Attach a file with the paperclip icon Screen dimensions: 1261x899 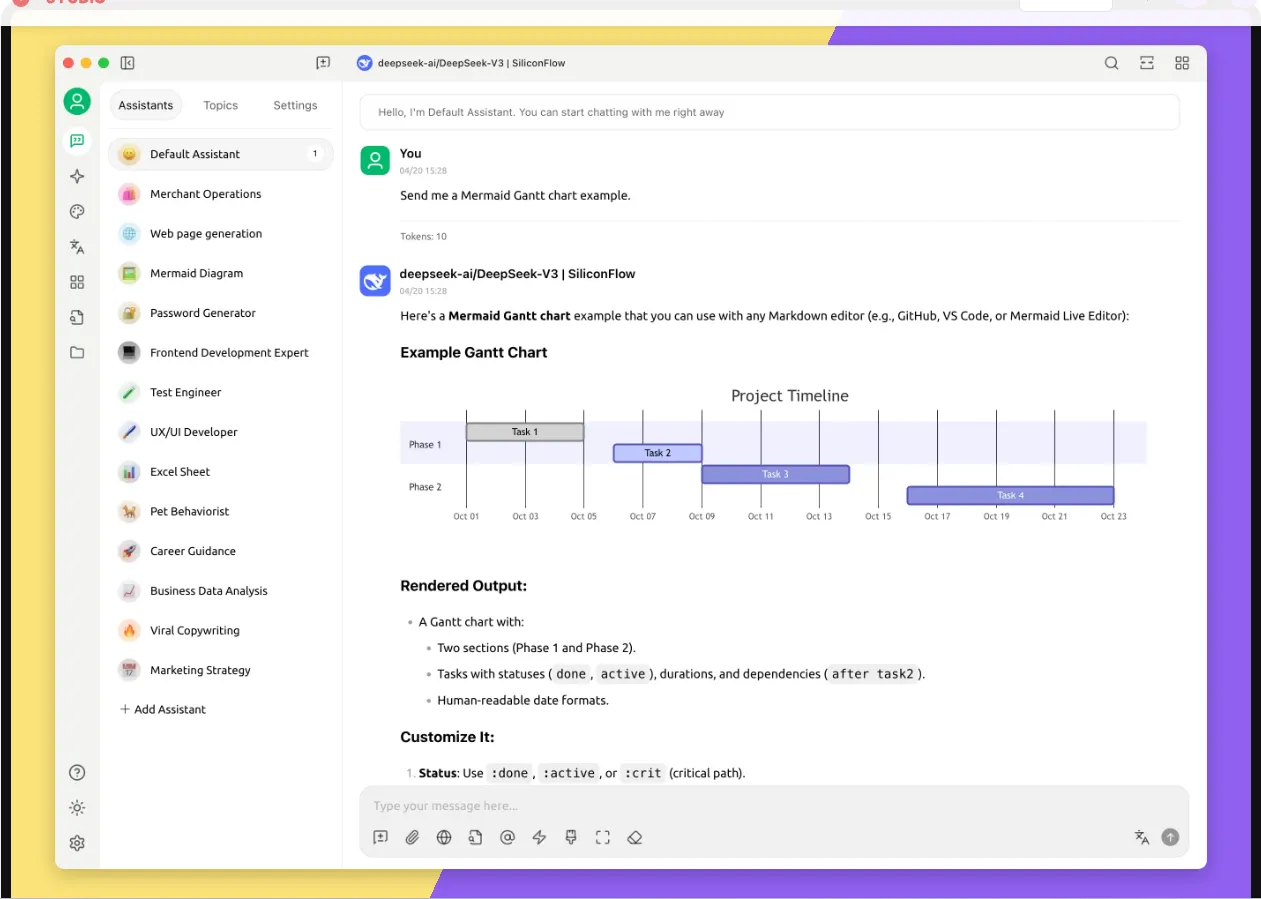click(412, 838)
